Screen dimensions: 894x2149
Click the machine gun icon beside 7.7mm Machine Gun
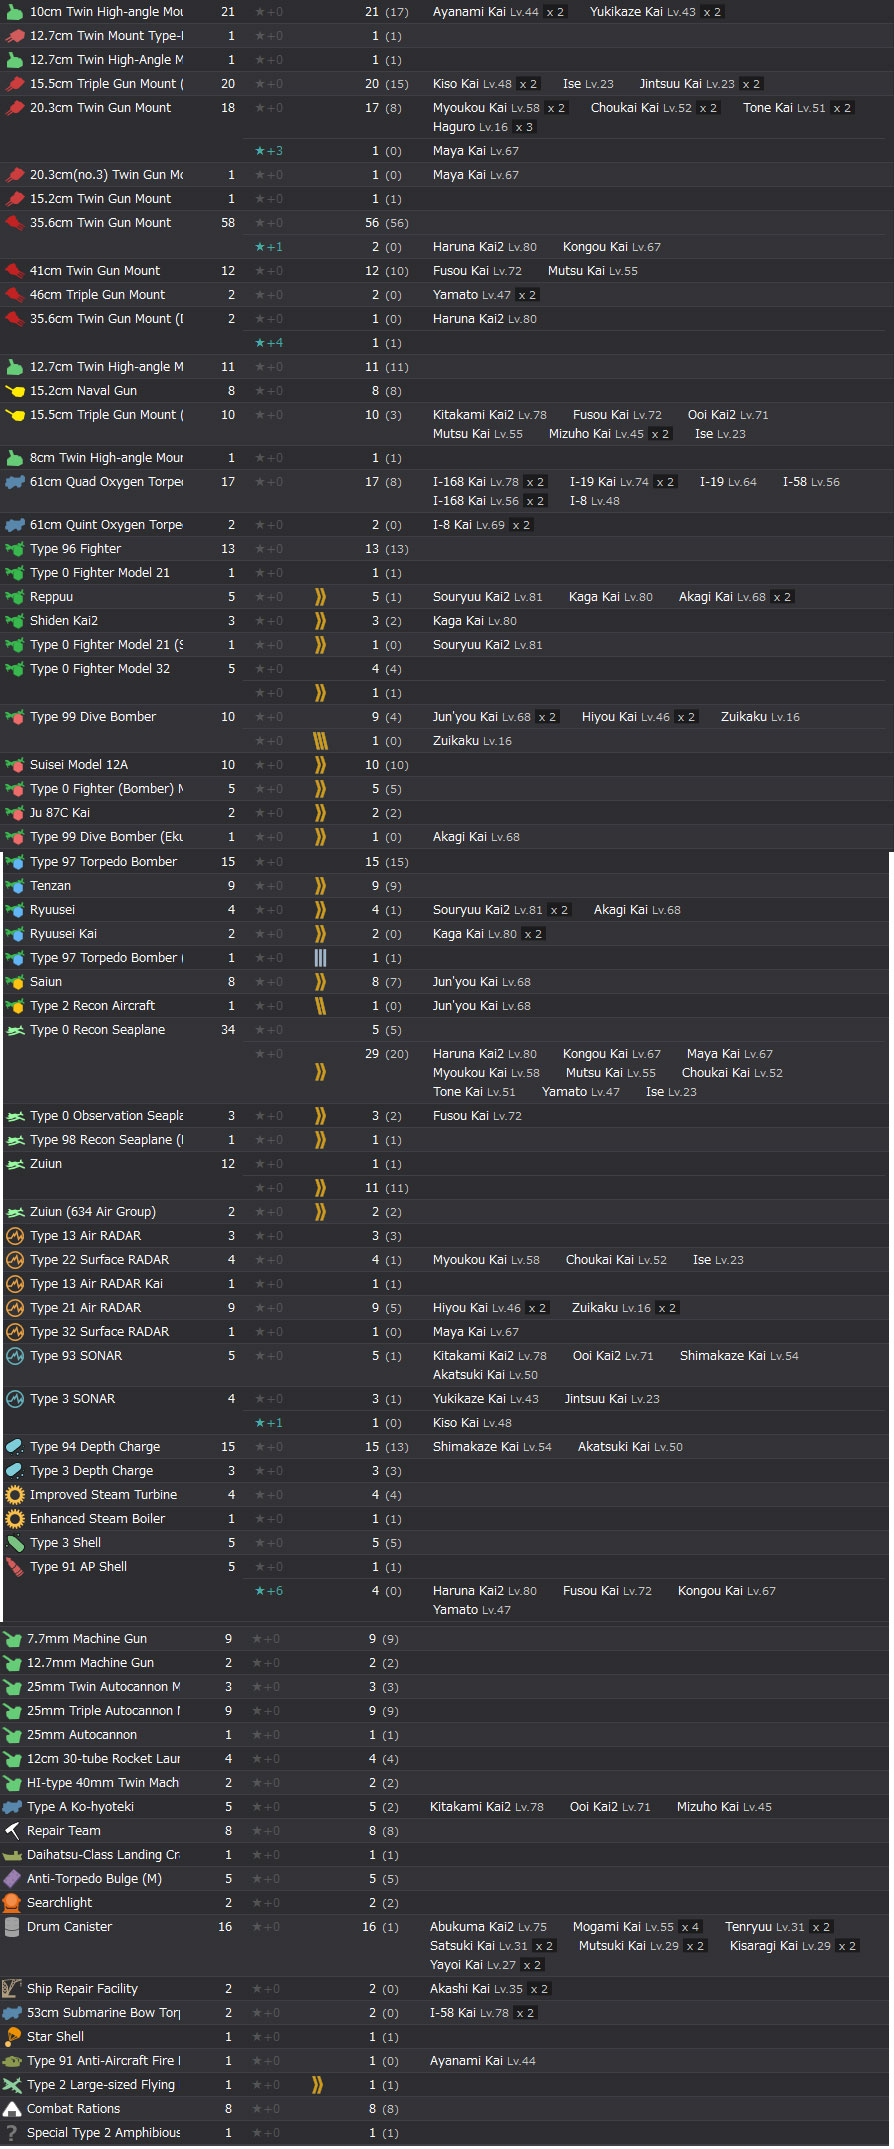12,1639
